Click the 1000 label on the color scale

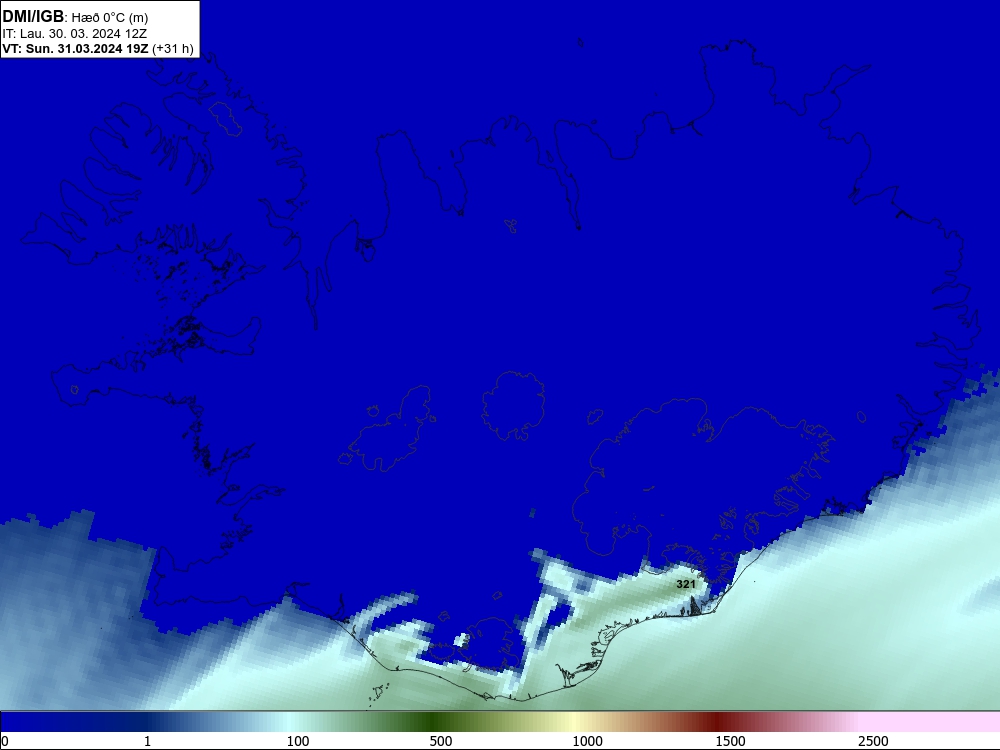coord(587,741)
